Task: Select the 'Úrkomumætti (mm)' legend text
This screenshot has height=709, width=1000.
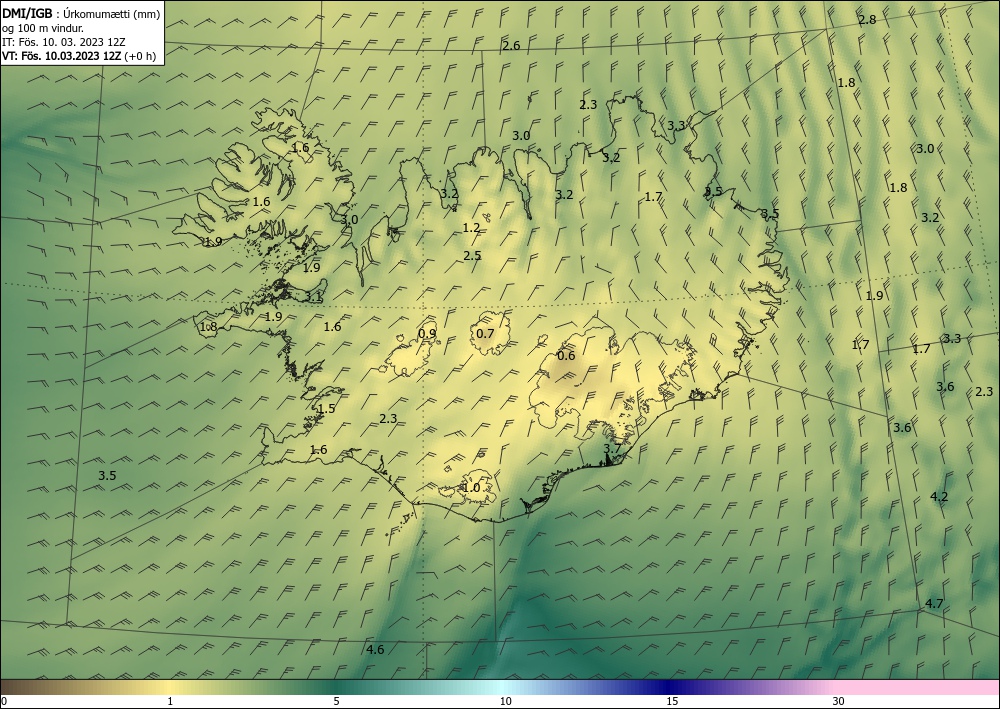Action: pos(112,14)
